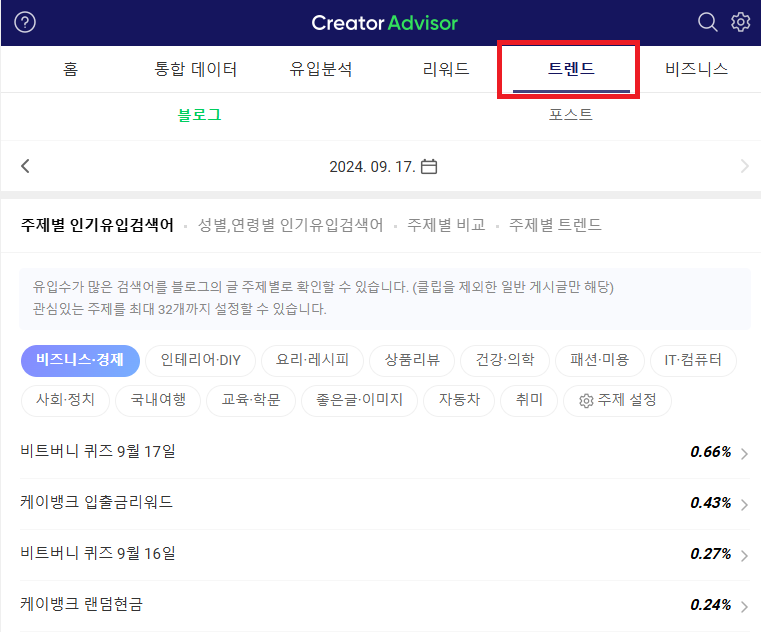Expand 케이뱅크 랜덤현금 row chevron
Screen dimensions: 761x632
(x=744, y=606)
